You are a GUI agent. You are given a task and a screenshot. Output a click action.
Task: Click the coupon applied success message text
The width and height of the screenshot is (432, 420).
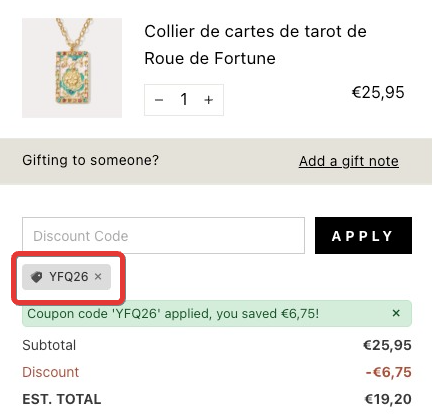[173, 314]
